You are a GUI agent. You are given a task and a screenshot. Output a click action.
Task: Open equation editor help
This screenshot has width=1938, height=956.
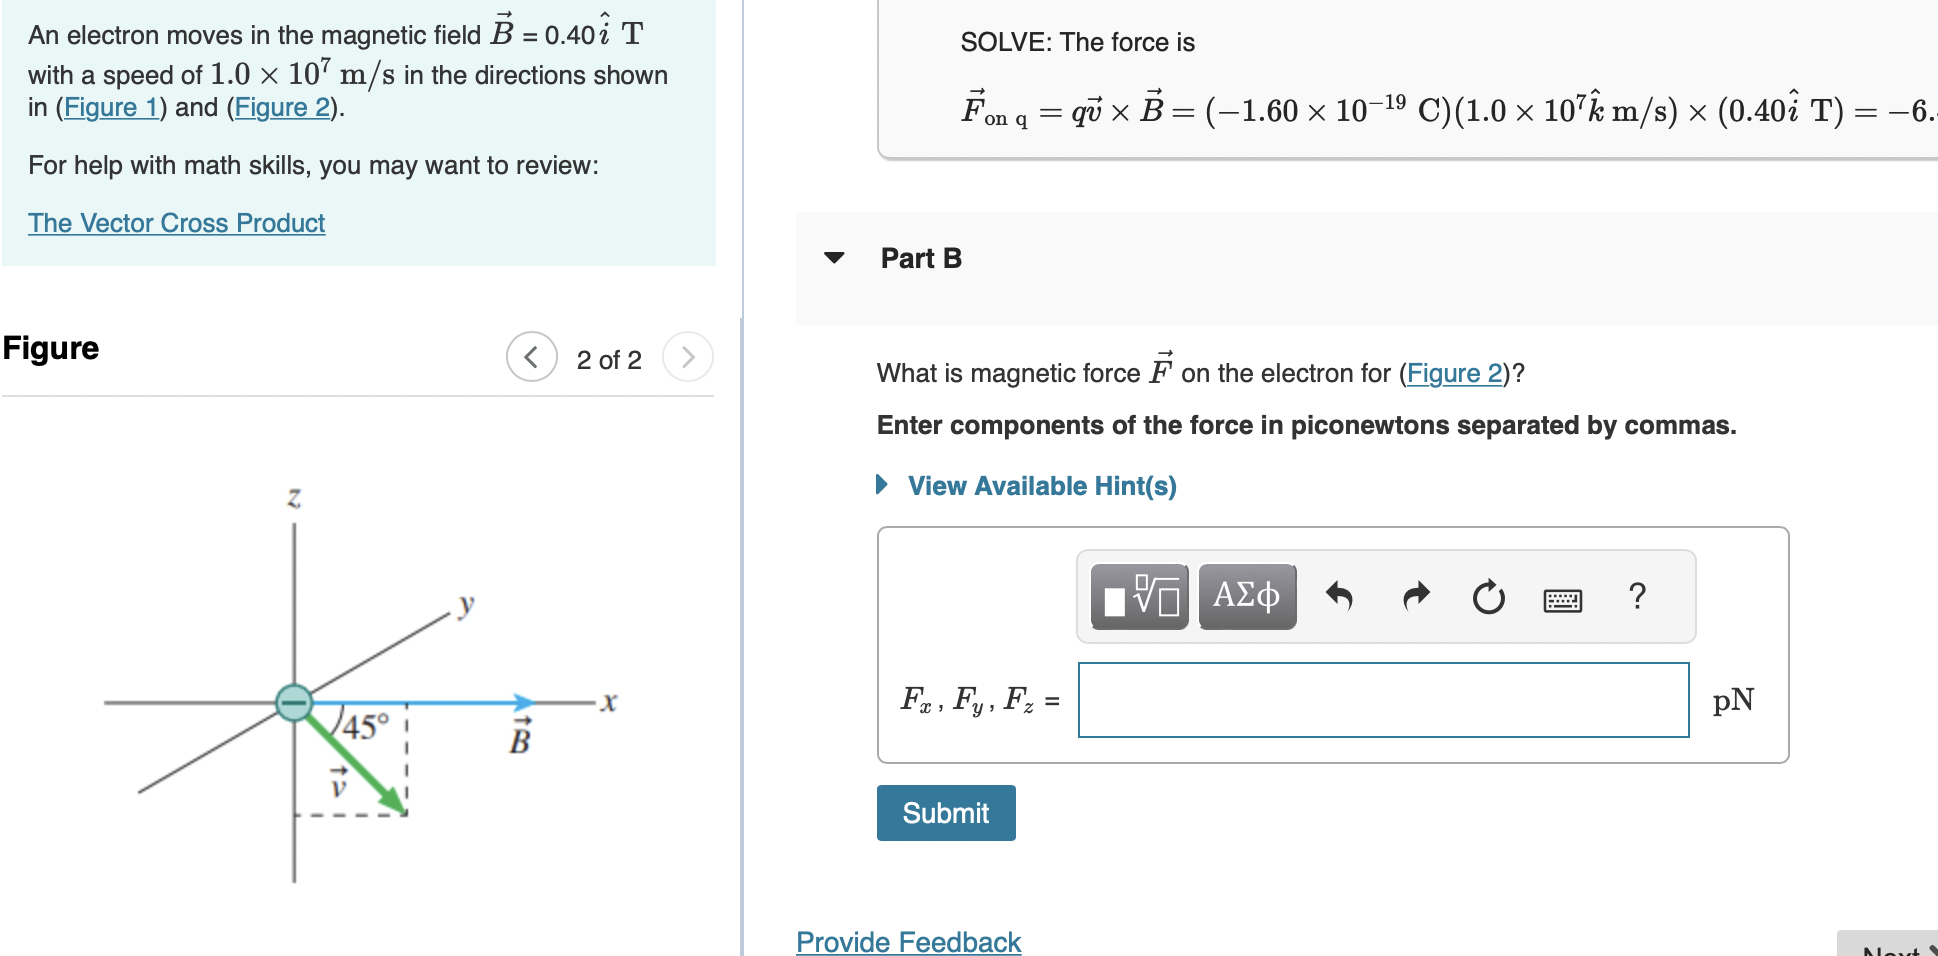[x=1637, y=597]
